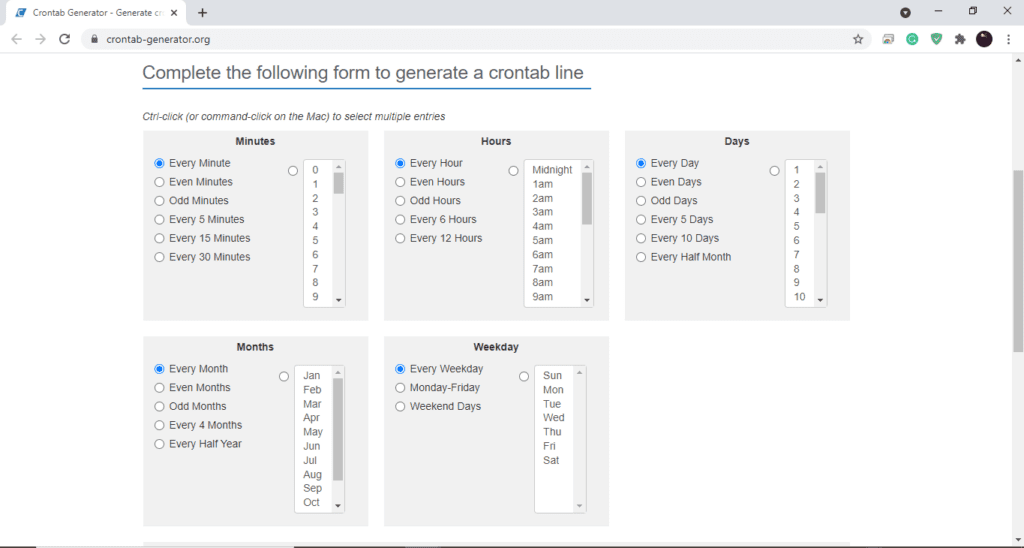
Task: Select Even Days option
Action: tap(641, 182)
